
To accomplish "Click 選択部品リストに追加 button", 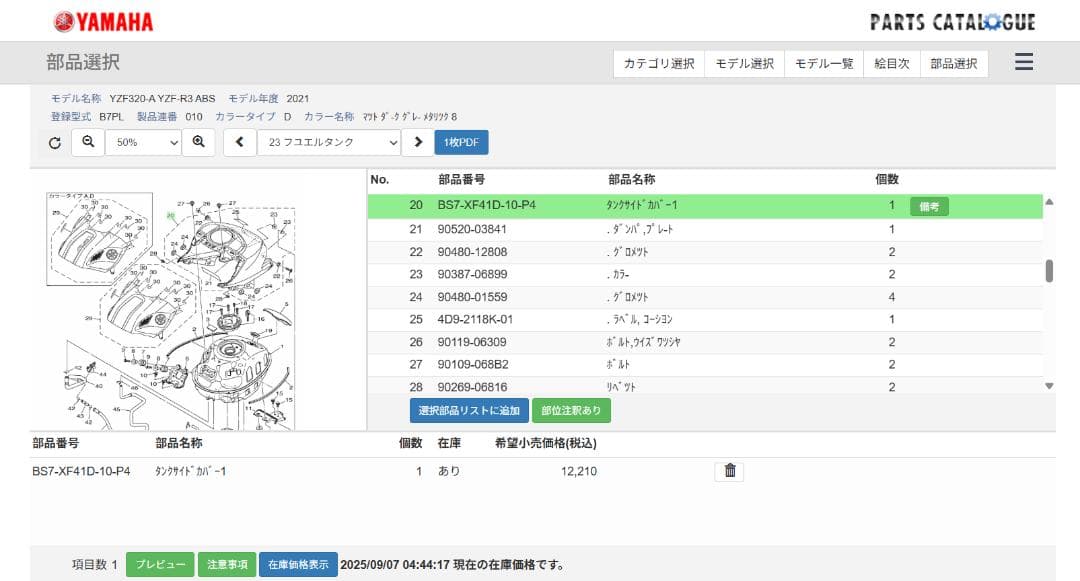I will point(469,410).
